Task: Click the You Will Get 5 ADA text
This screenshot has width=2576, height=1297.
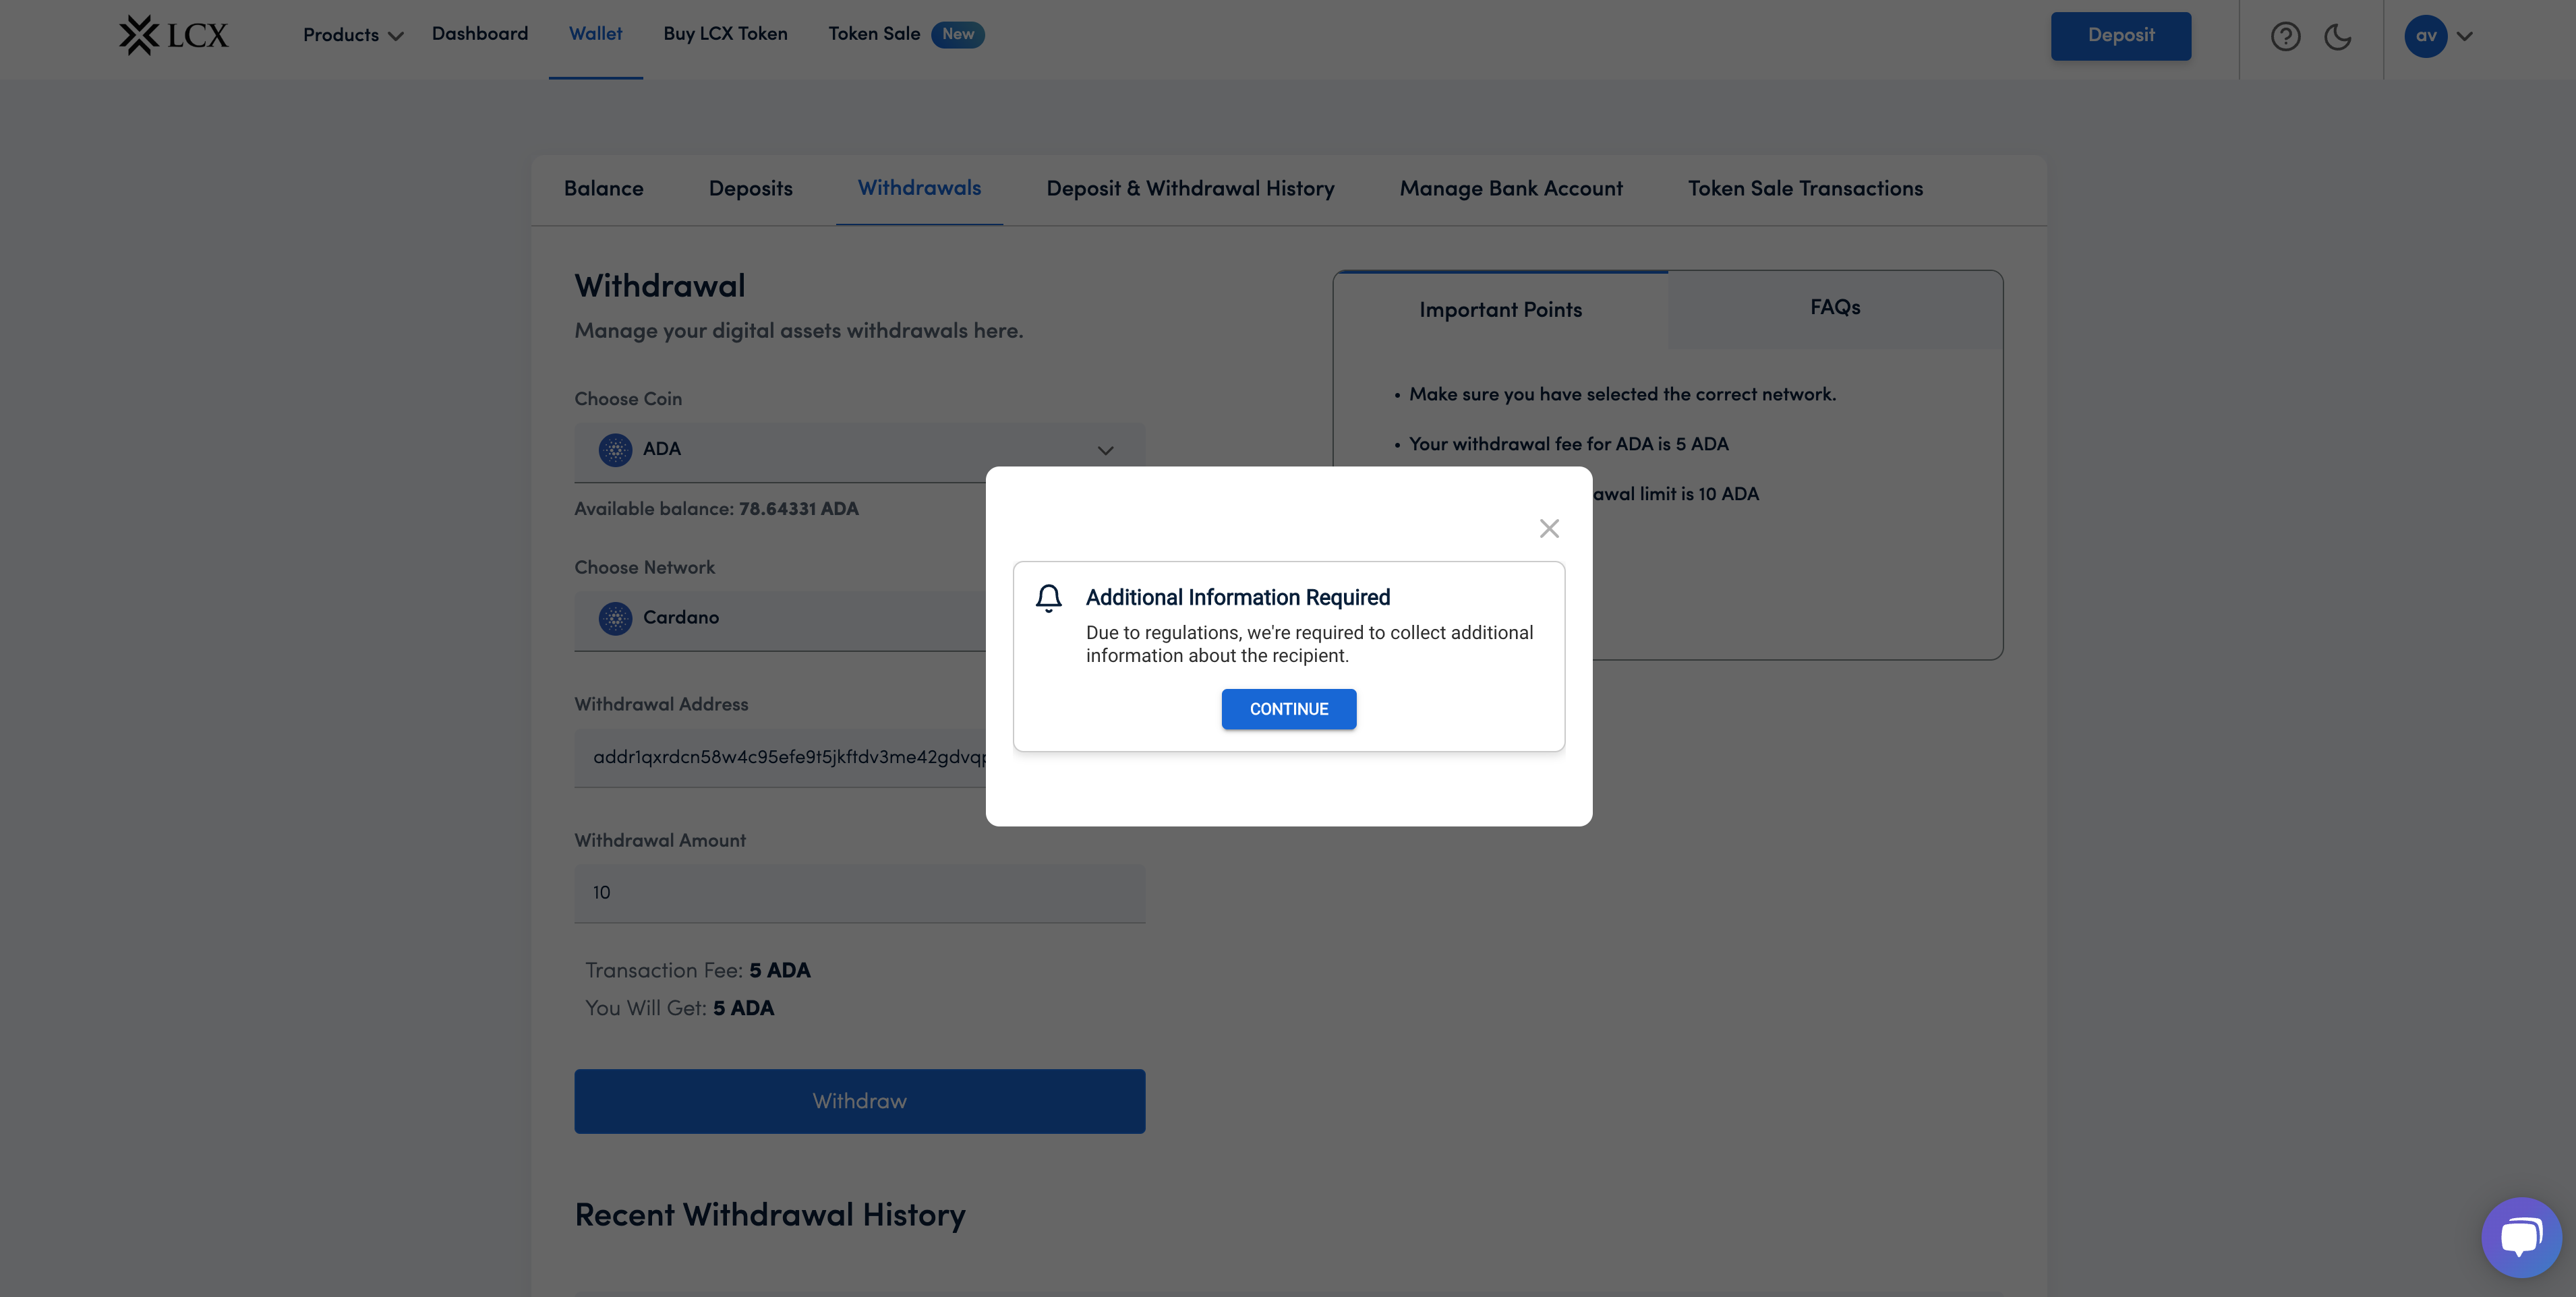Action: click(x=680, y=1009)
